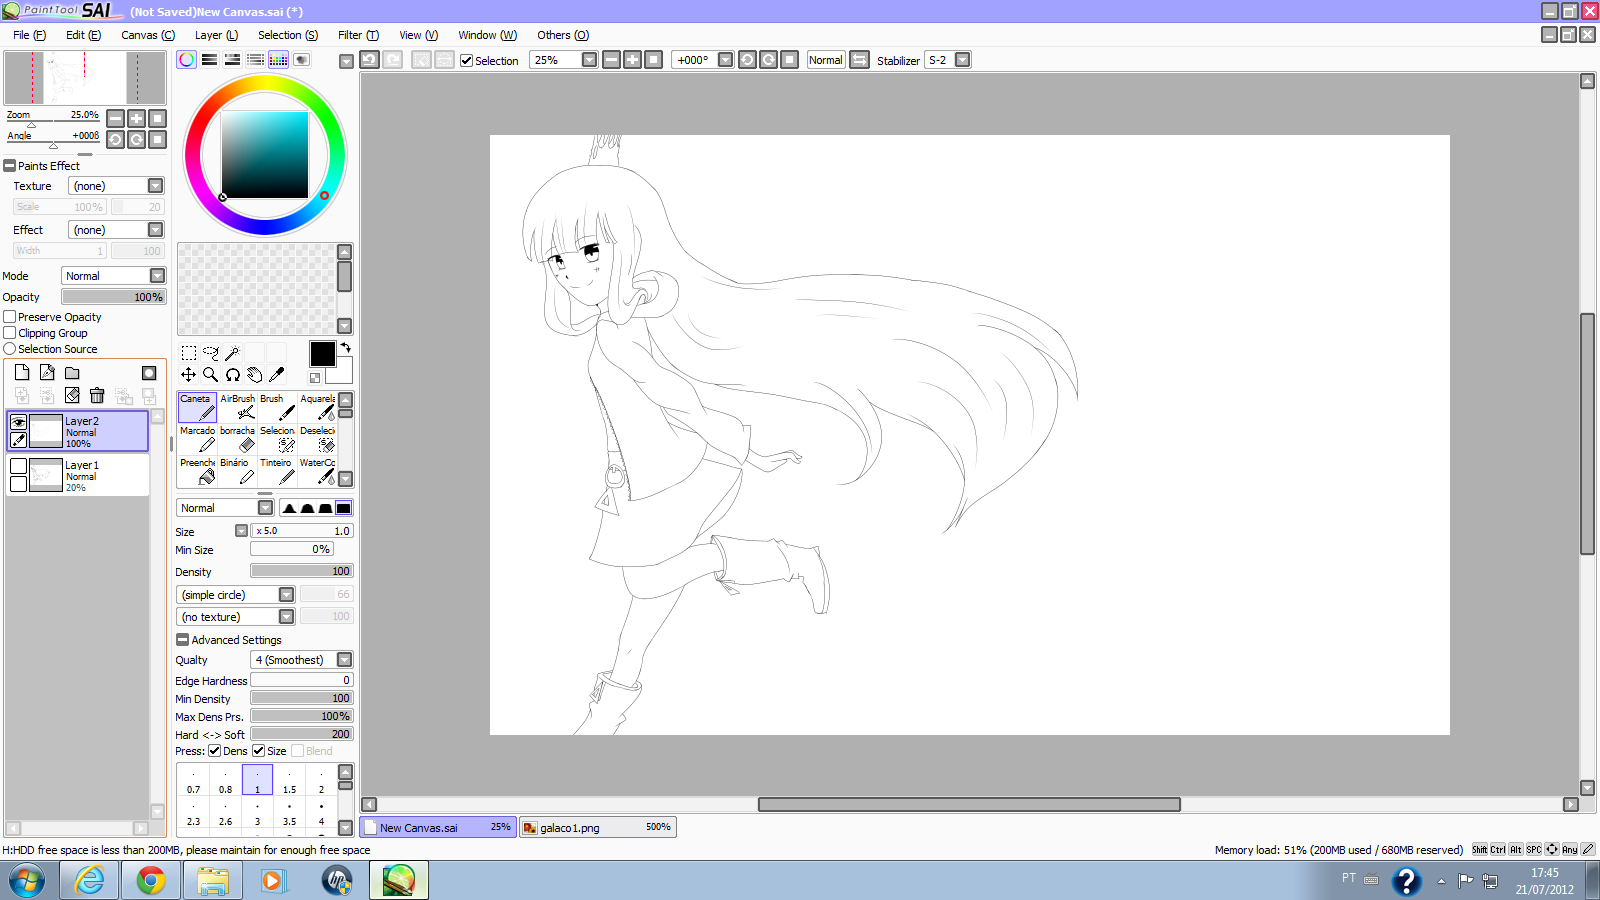Adjust the layer Opacity slider
The width and height of the screenshot is (1600, 900).
point(113,297)
